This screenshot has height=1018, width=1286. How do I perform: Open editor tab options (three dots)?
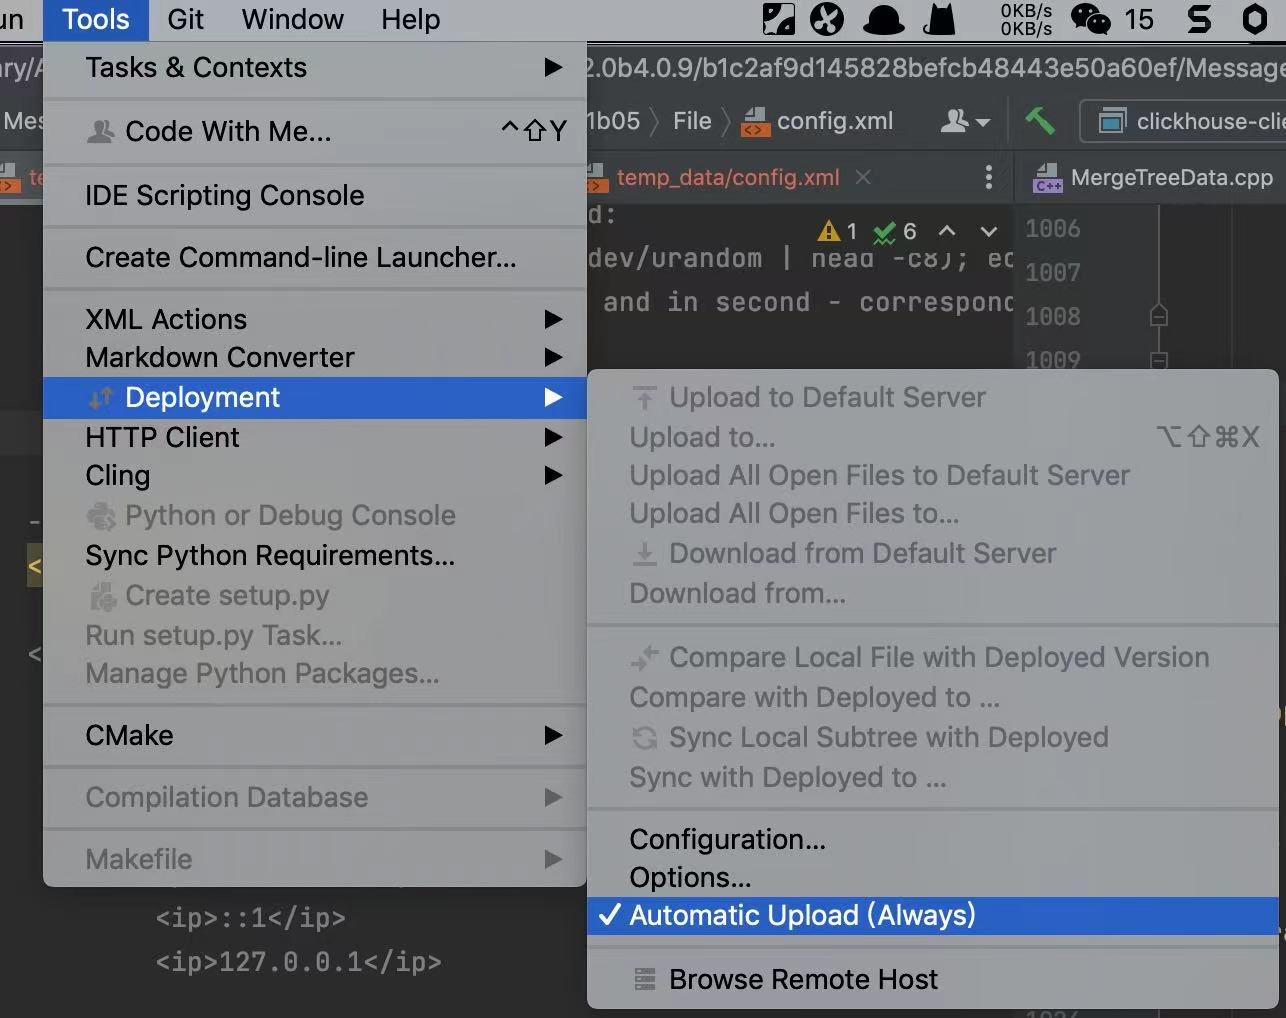[988, 178]
